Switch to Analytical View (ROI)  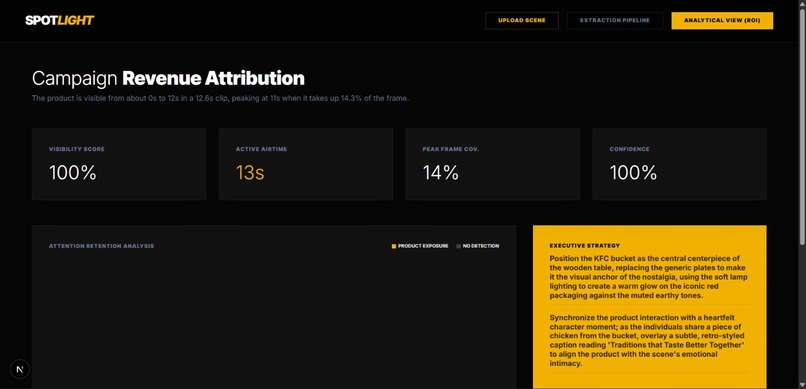pyautogui.click(x=722, y=21)
